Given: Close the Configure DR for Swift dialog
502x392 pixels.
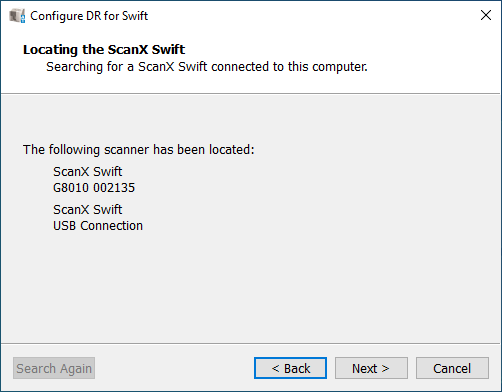Looking at the screenshot, I should pos(486,15).
